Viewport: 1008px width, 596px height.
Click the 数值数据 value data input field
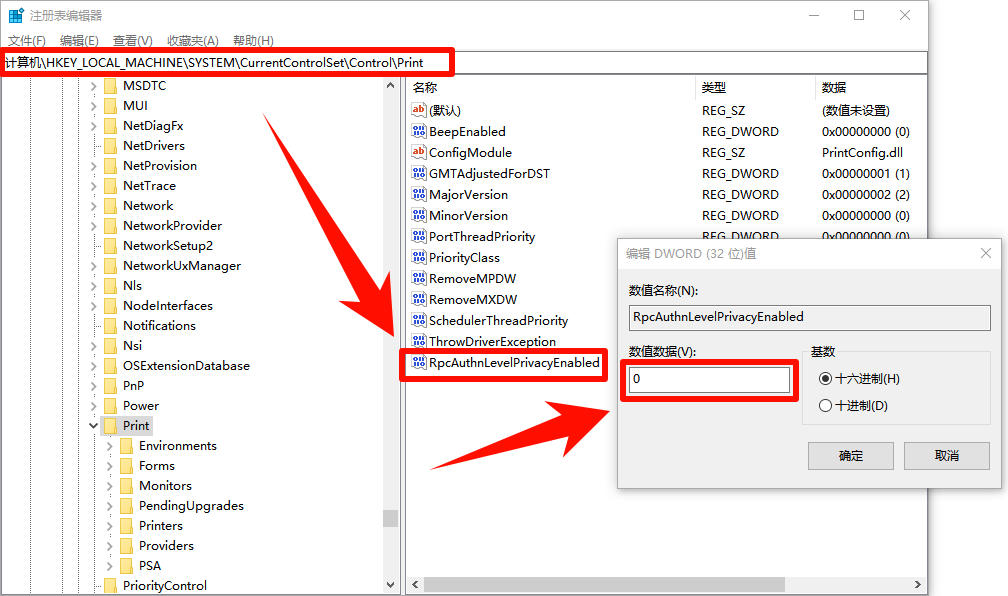click(x=710, y=380)
